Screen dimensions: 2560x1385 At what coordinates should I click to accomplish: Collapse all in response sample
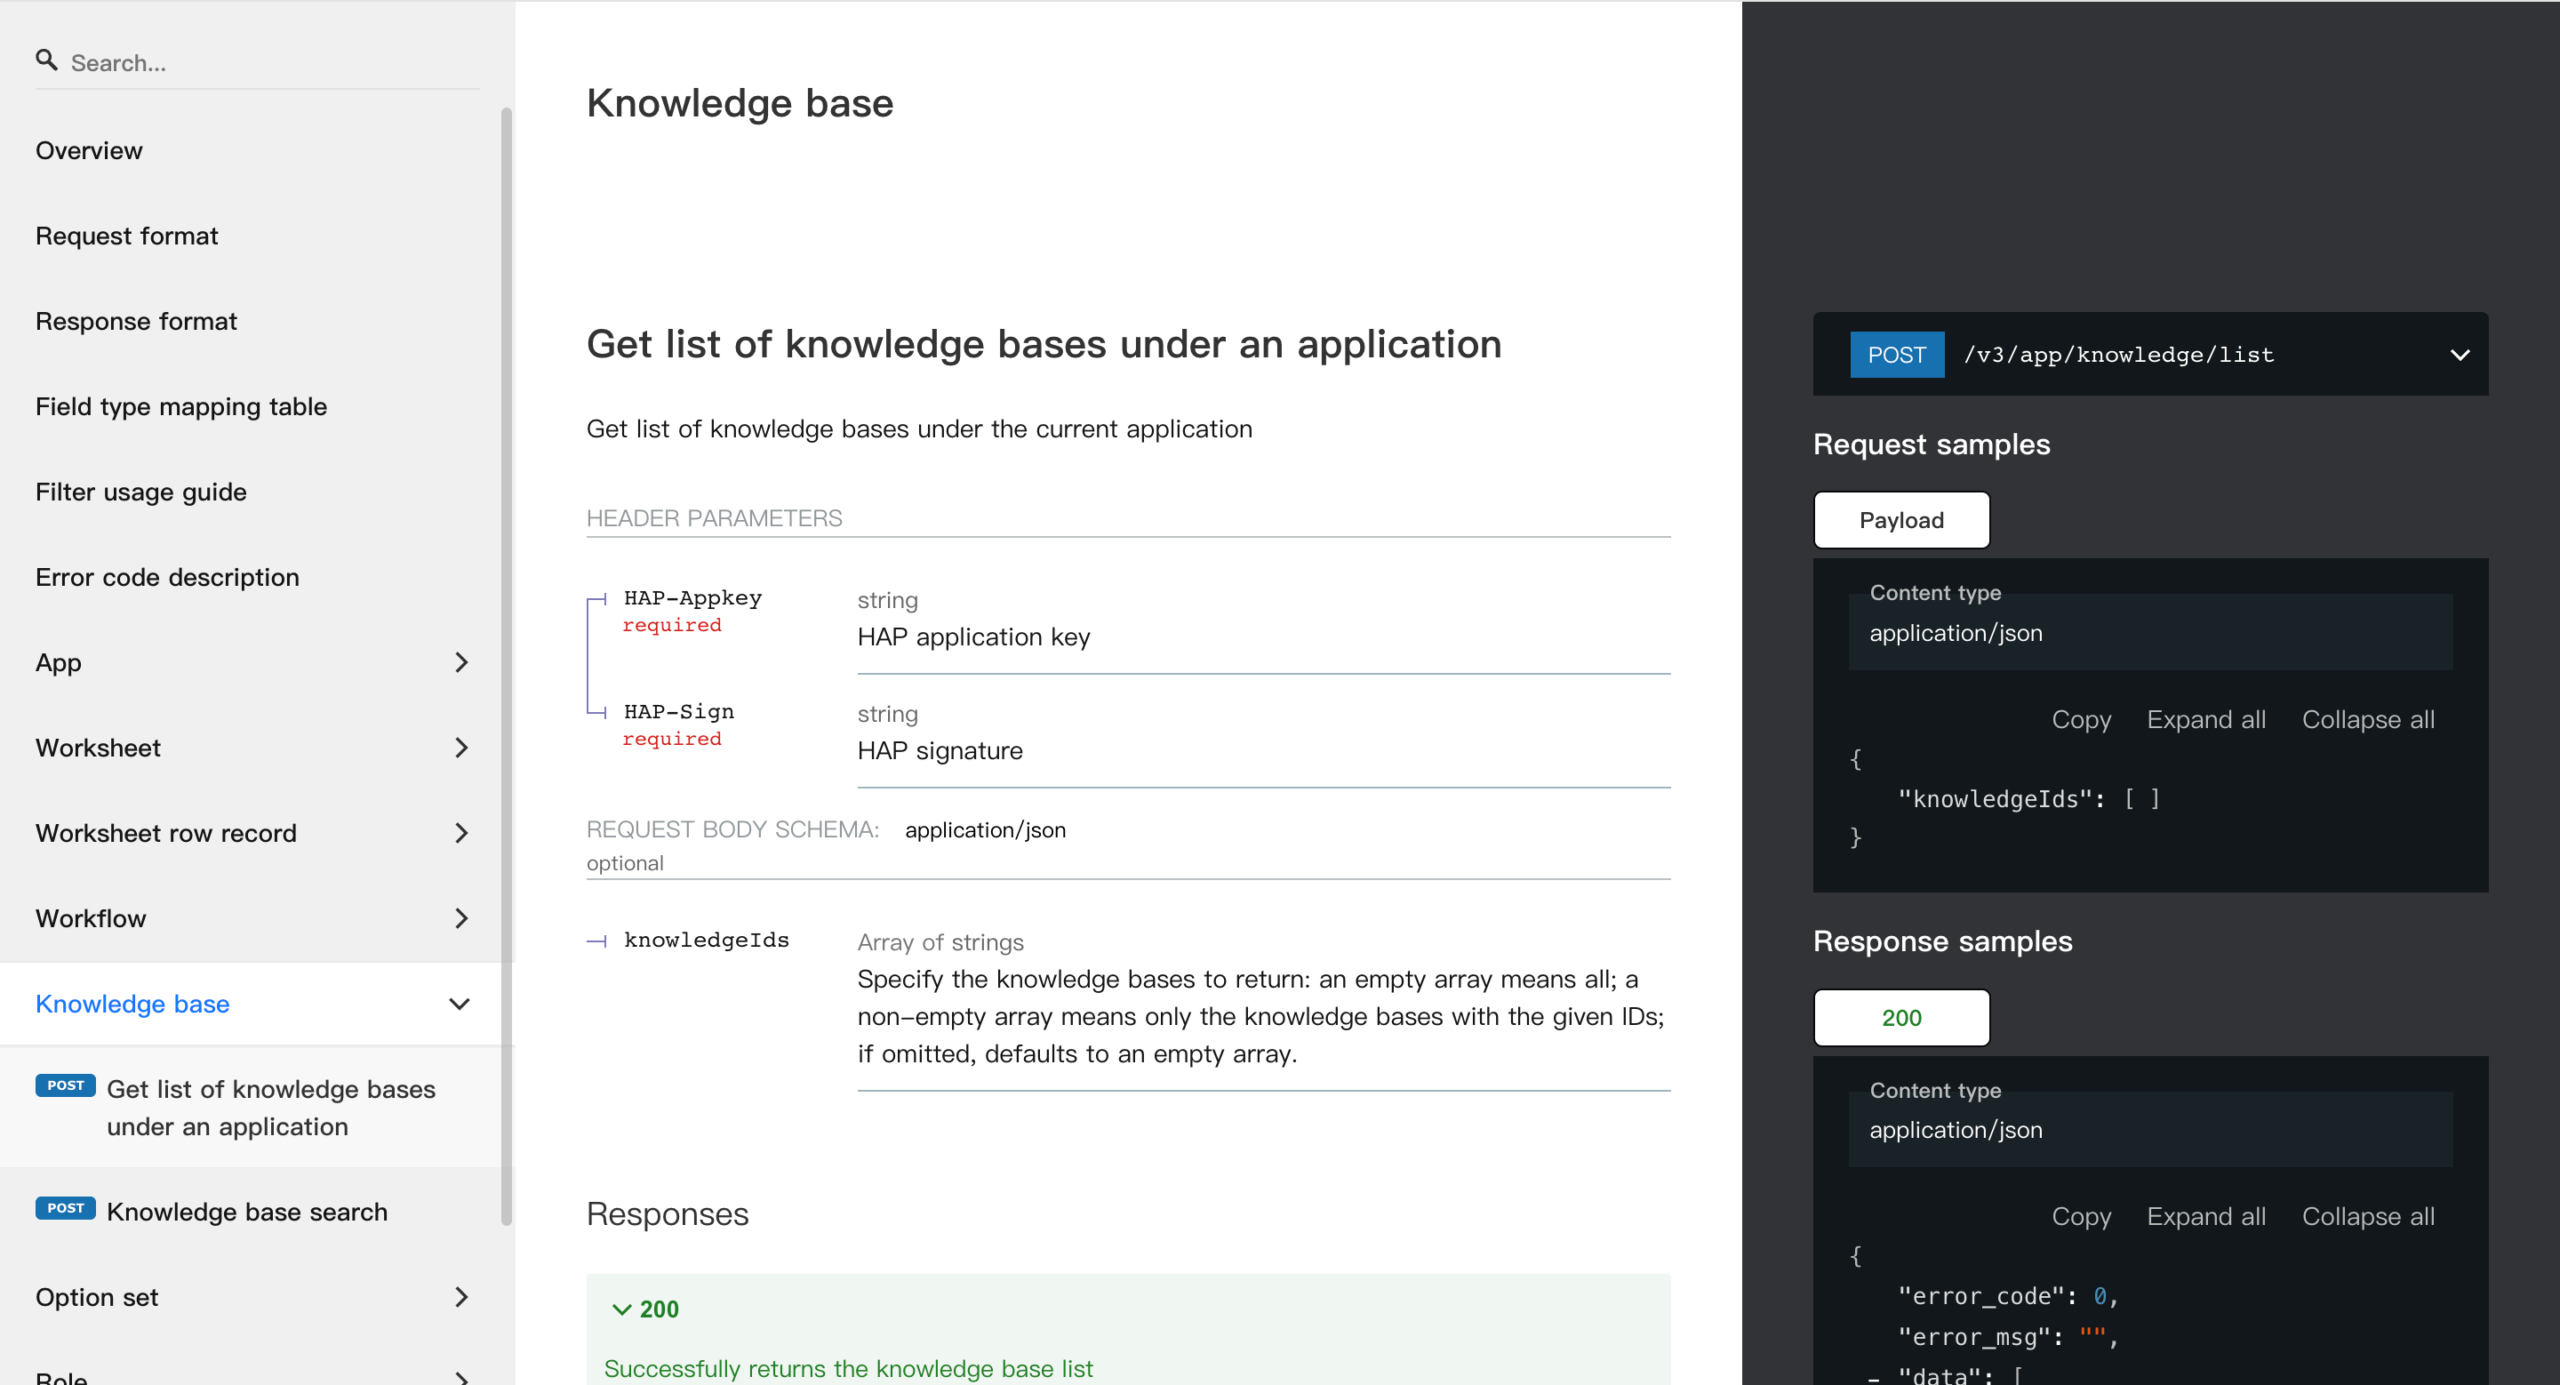click(2368, 1217)
